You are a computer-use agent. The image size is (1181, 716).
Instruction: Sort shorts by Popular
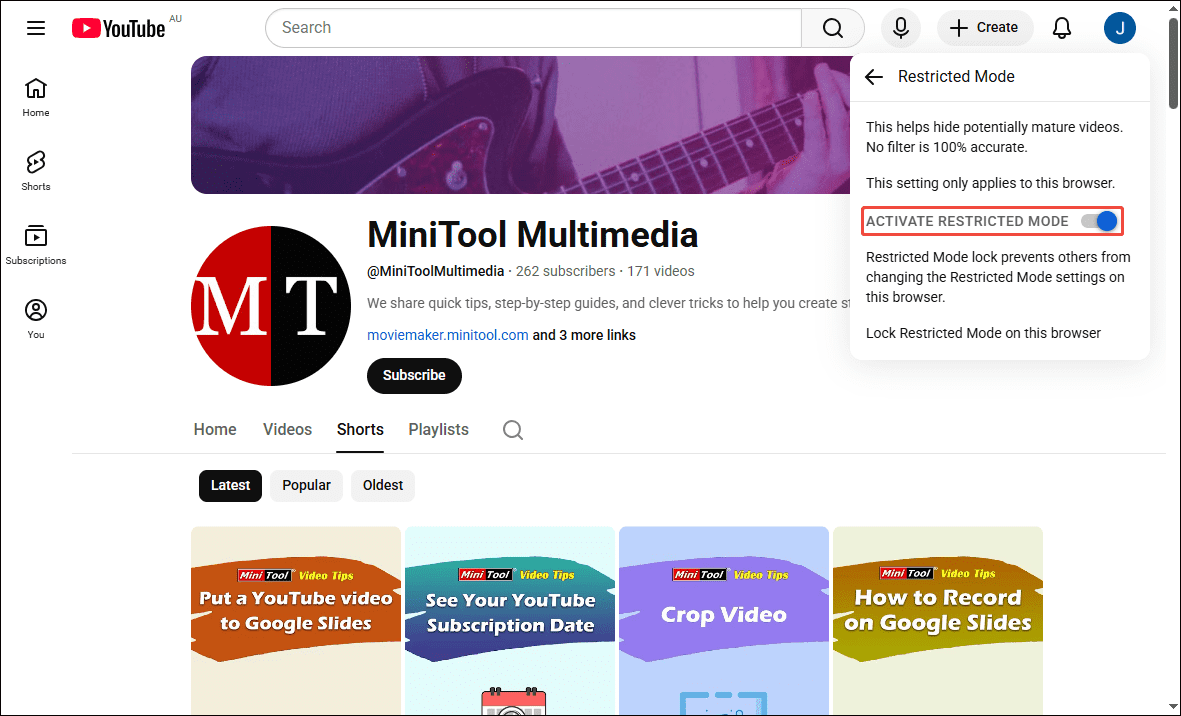[x=306, y=486]
